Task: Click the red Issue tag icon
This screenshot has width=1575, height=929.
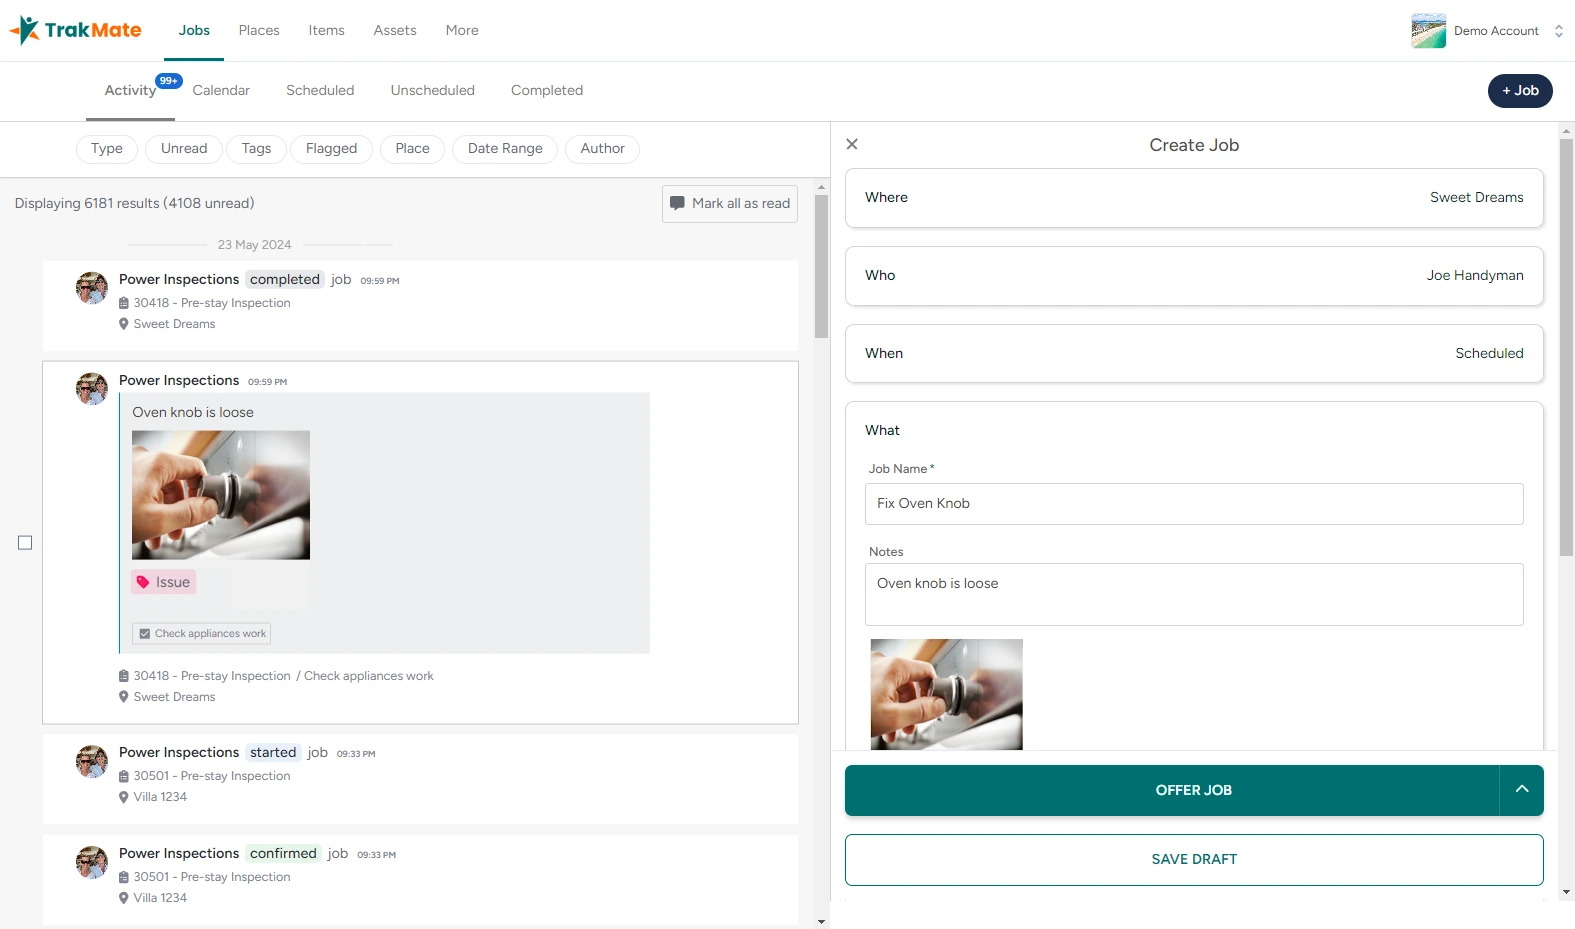Action: click(143, 582)
